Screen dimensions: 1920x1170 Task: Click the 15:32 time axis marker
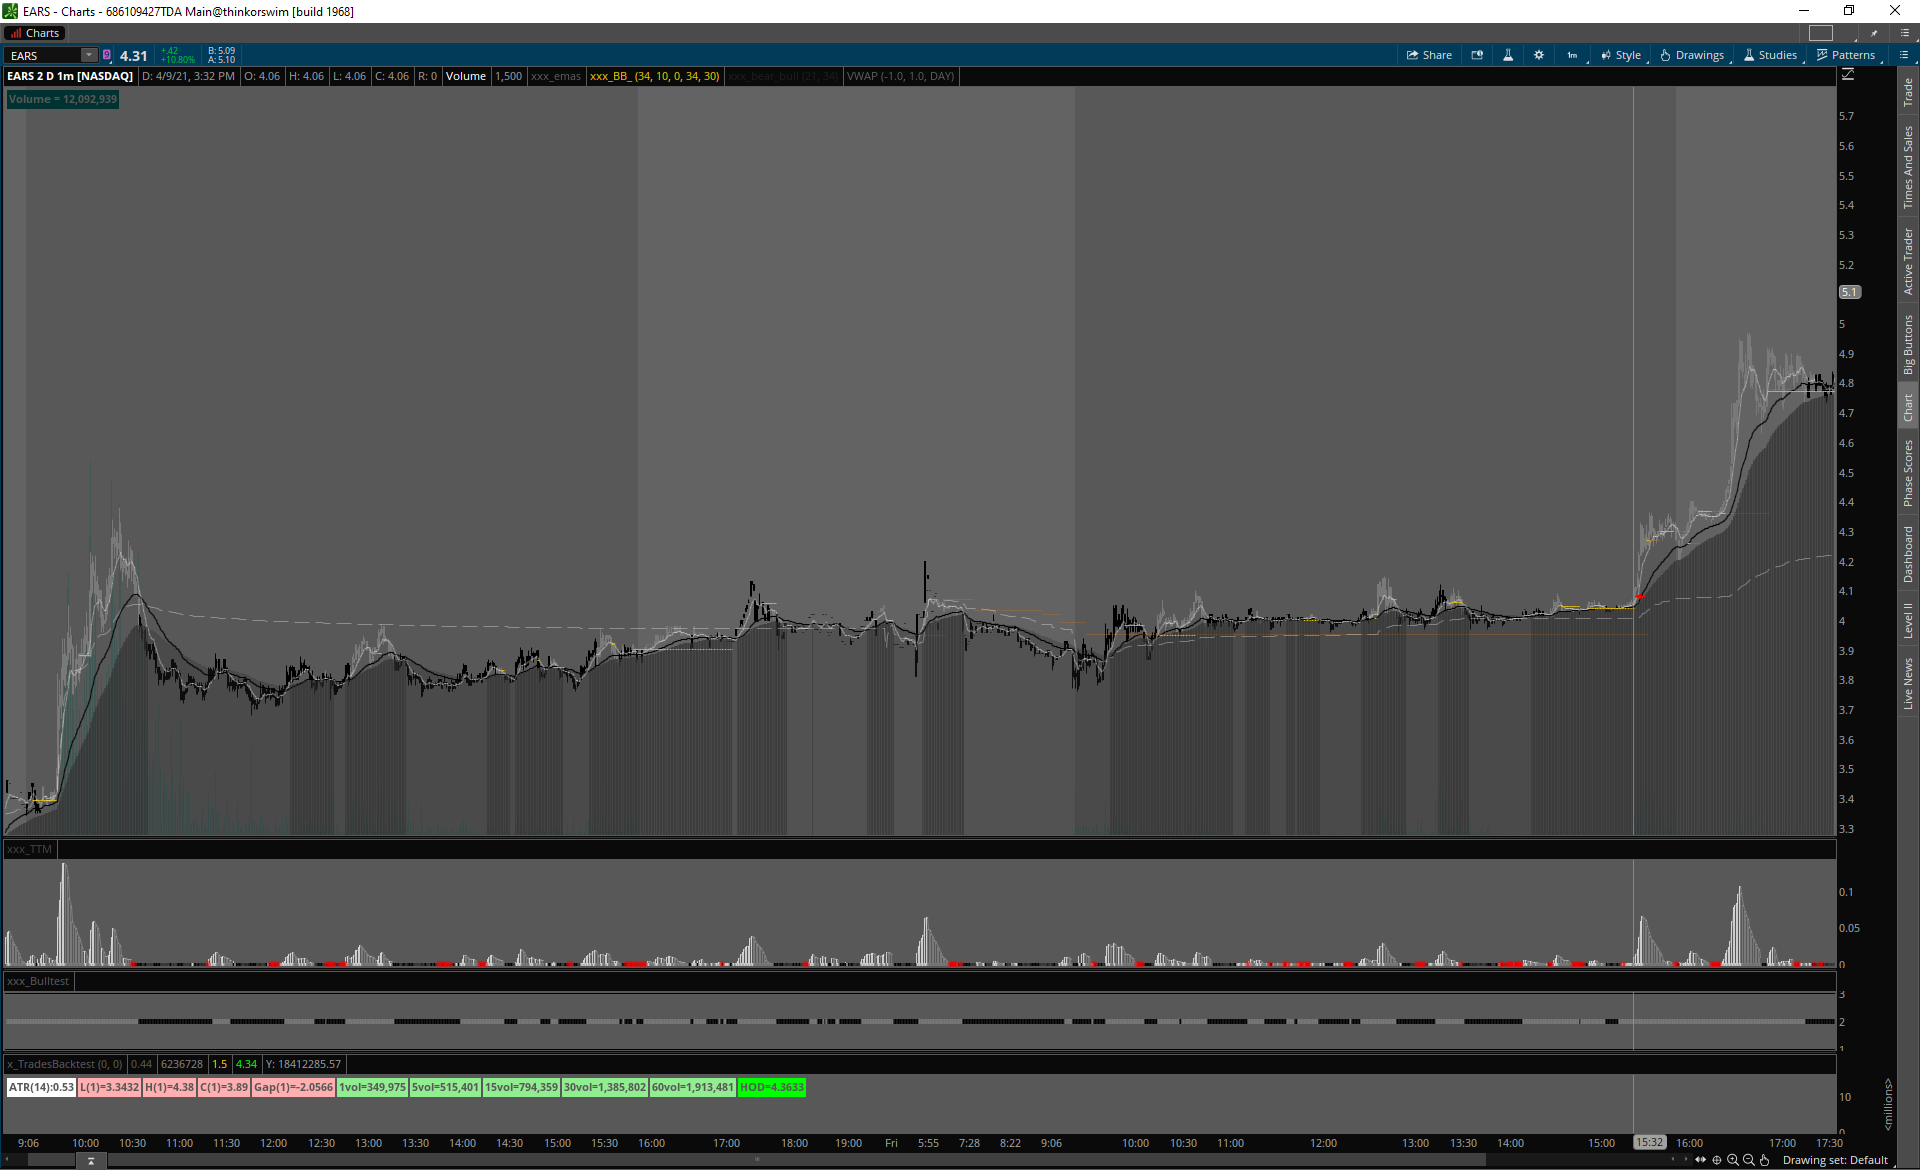click(x=1649, y=1142)
